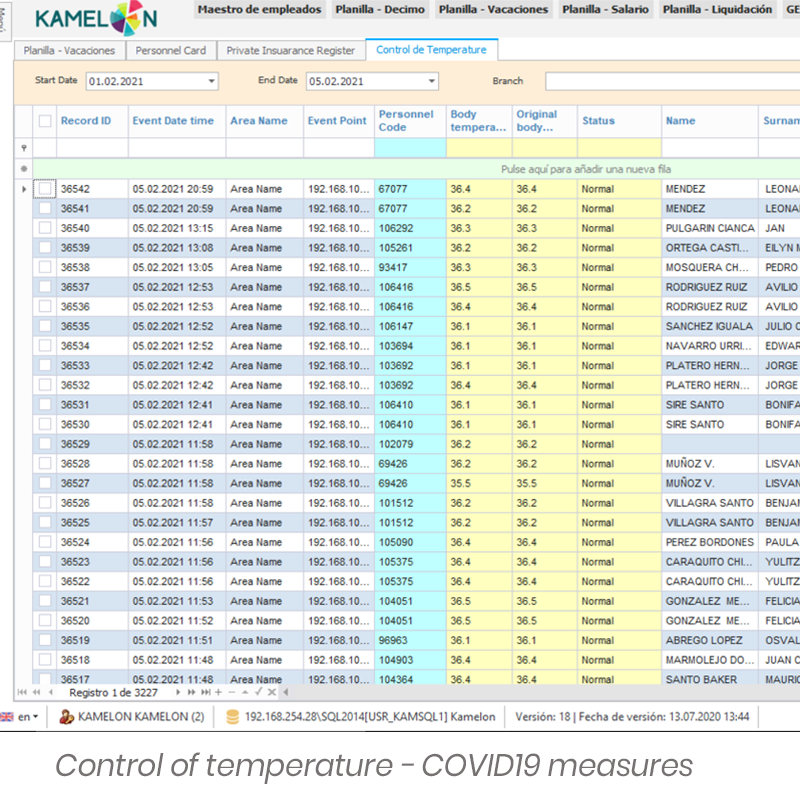Go to previous record in navigator
The image size is (800, 800).
coord(51,692)
